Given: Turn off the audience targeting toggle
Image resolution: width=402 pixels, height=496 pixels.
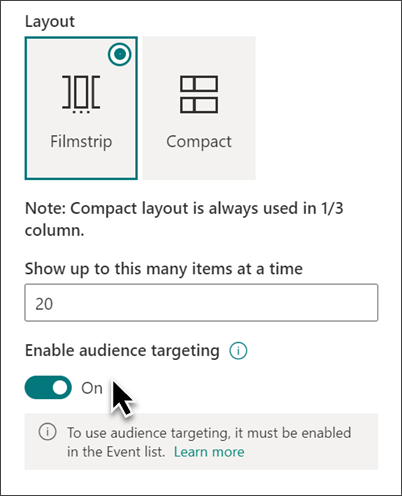Looking at the screenshot, I should click(48, 388).
